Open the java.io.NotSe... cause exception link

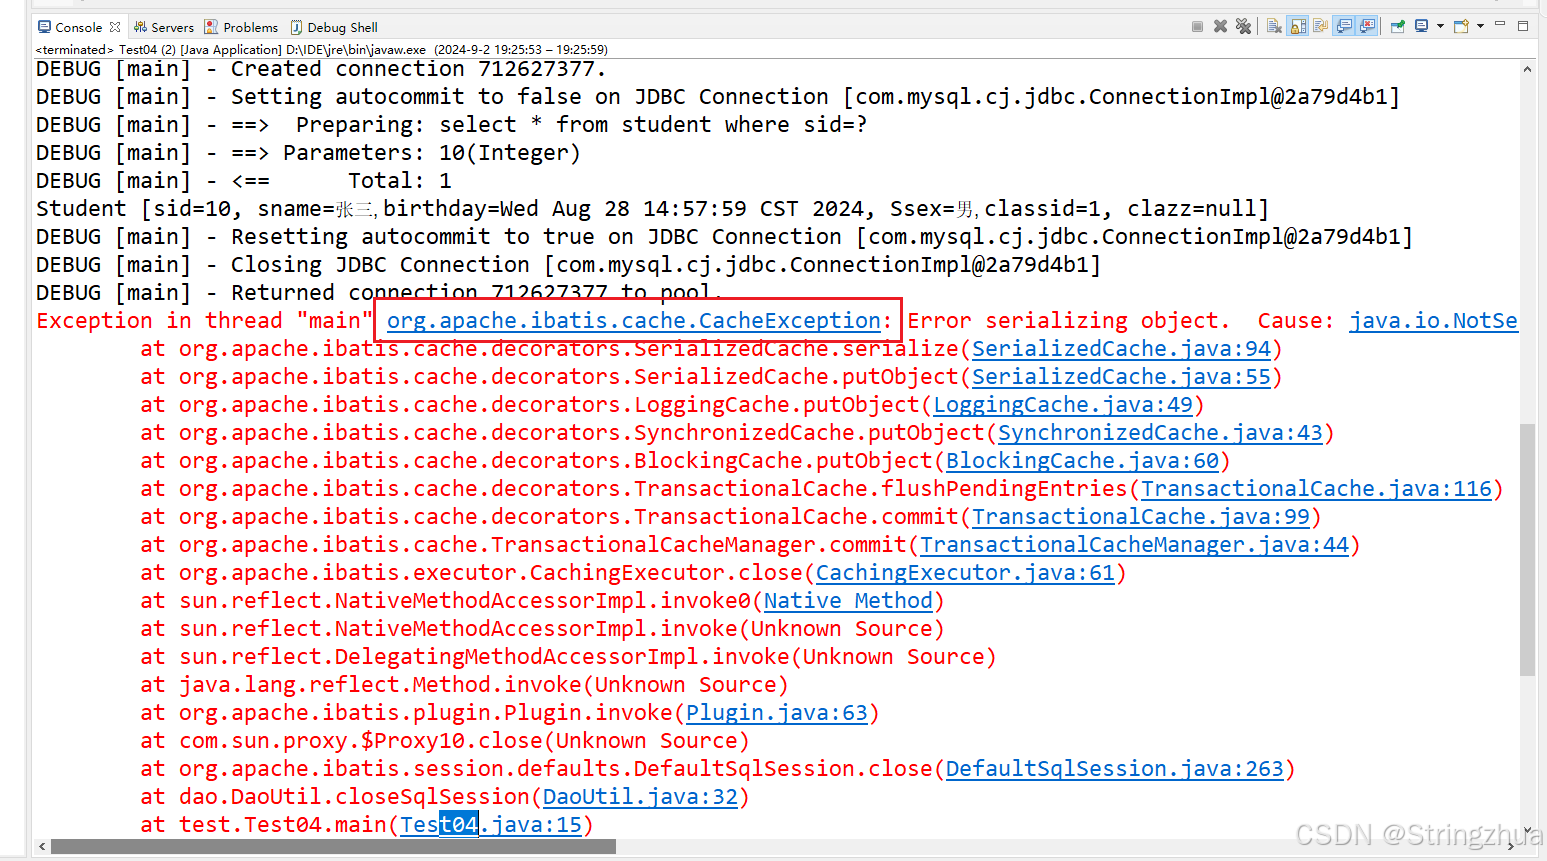(x=1433, y=321)
